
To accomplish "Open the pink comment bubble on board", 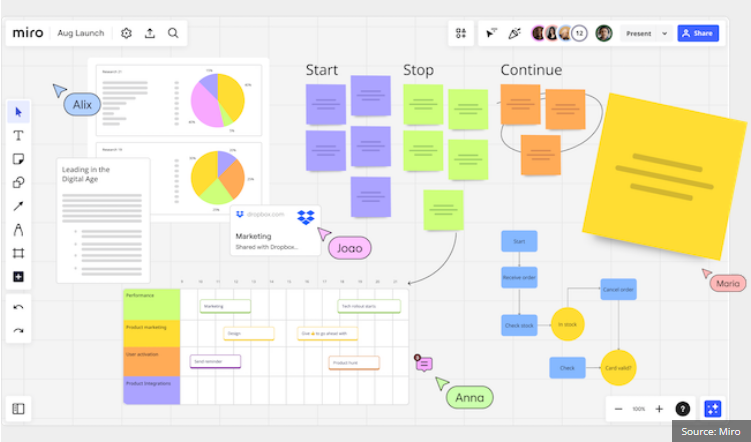I will pos(424,364).
